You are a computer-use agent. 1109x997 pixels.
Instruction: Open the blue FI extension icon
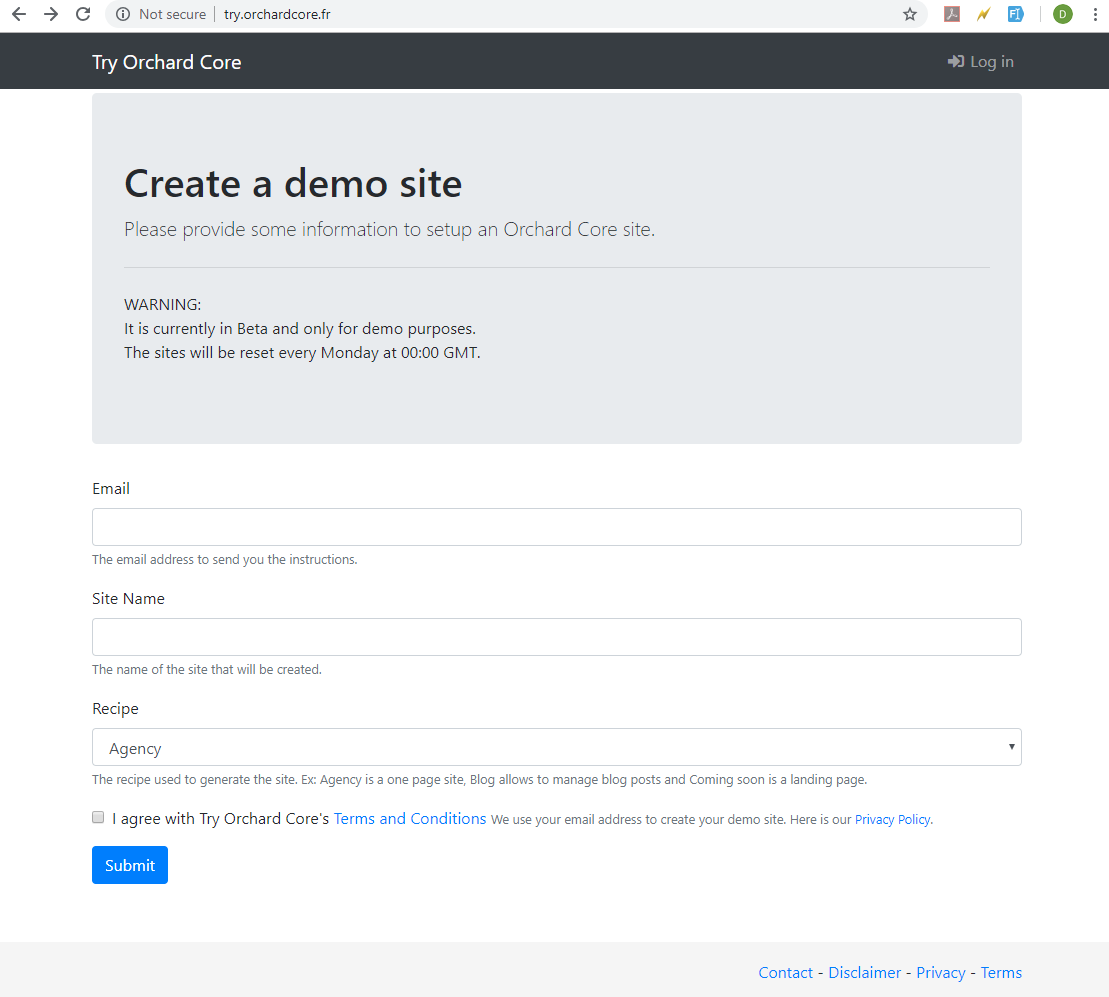click(1016, 14)
